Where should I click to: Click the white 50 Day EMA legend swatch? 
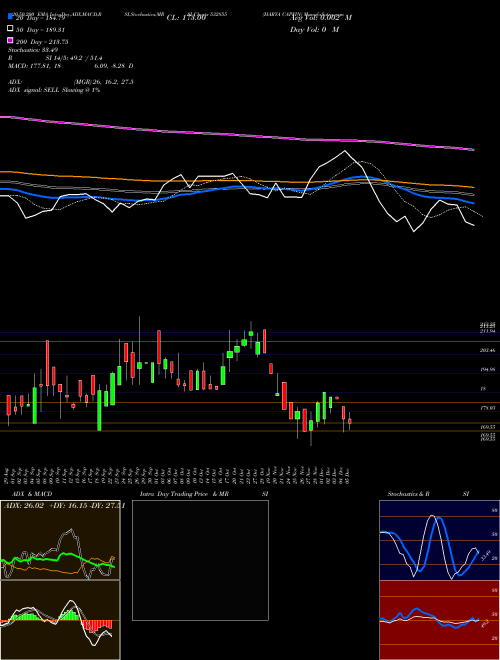pyautogui.click(x=10, y=29)
